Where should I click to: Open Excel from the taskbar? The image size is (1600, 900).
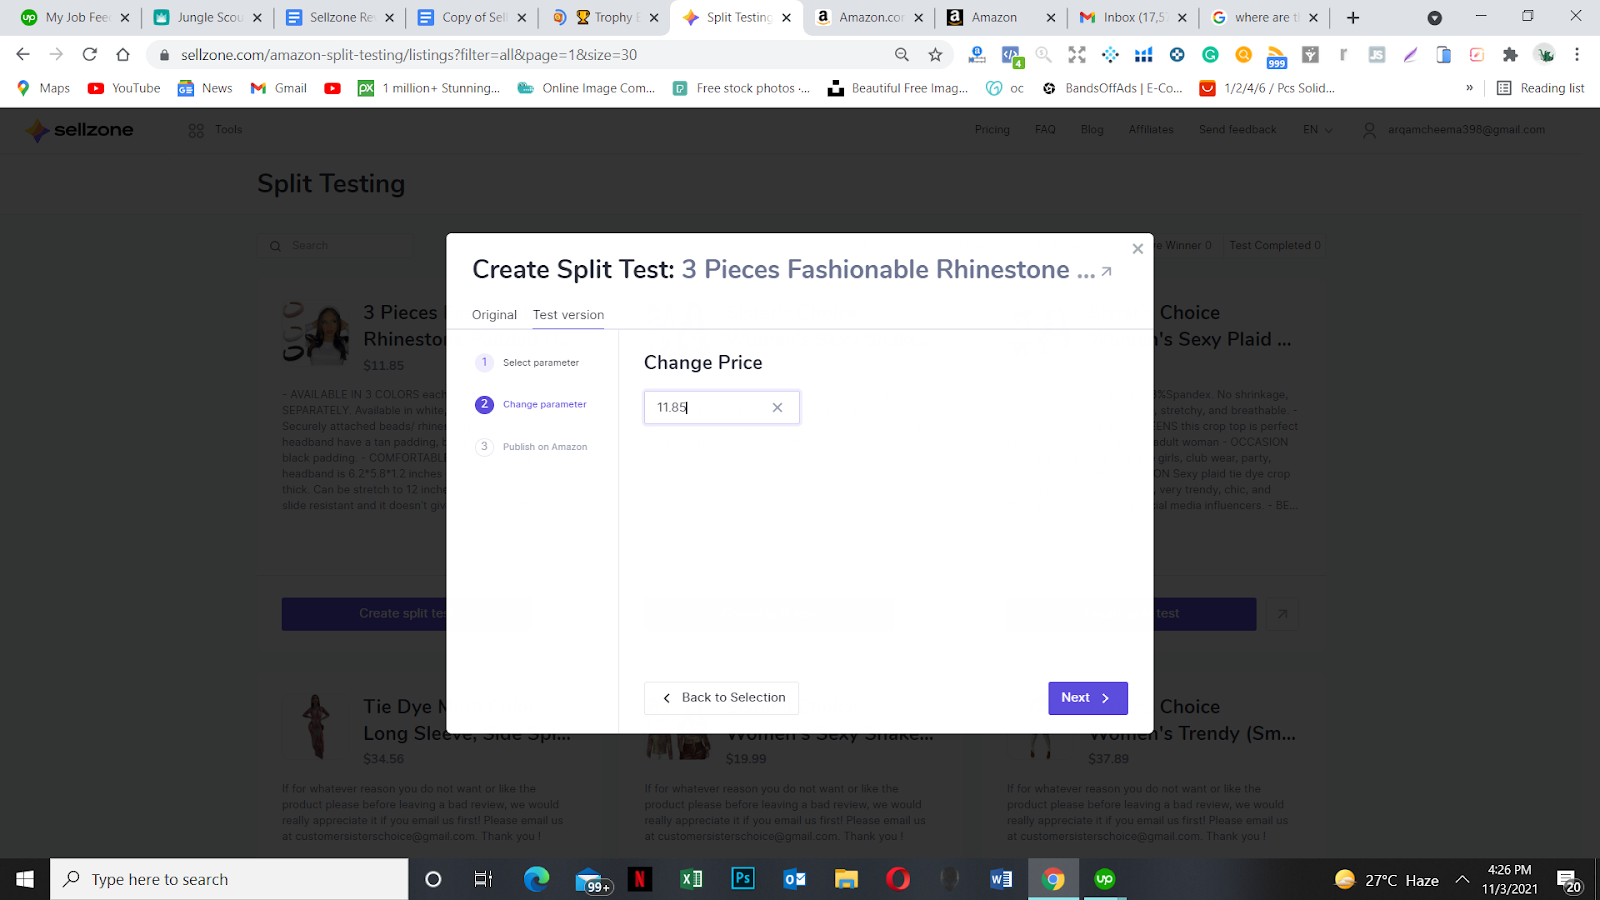click(x=691, y=879)
